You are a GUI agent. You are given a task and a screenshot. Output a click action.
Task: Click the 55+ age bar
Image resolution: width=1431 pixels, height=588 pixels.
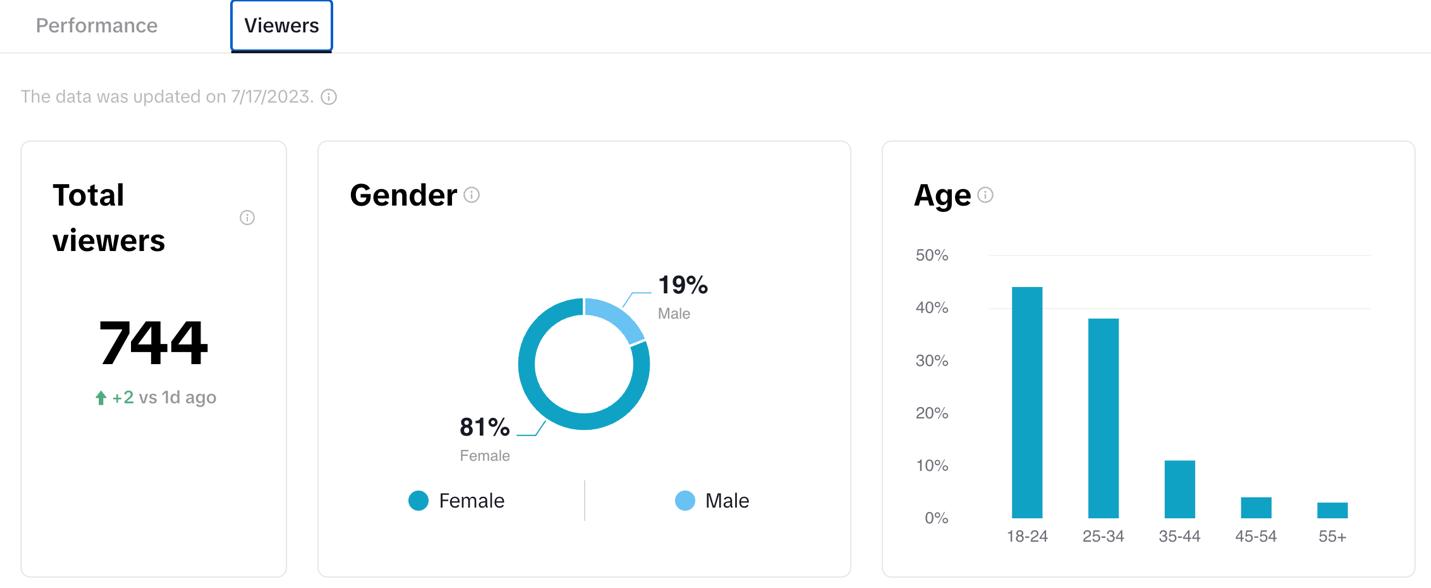(1332, 510)
